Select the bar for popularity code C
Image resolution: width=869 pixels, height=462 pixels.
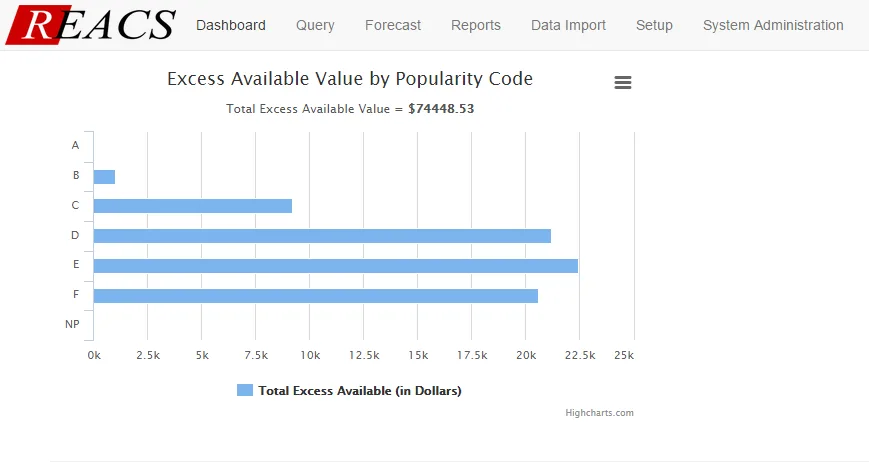pos(193,206)
